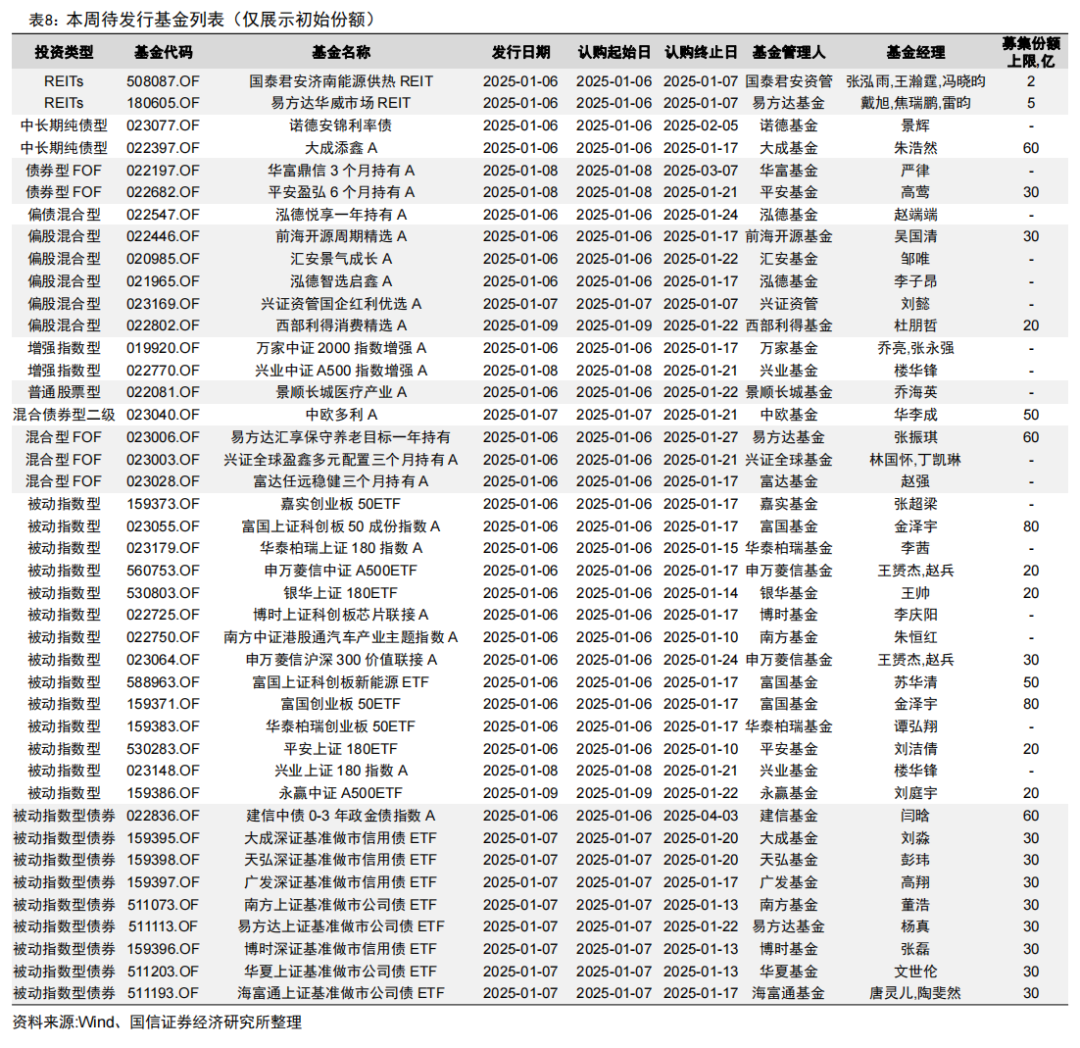
Task: Click the 基金名称 column header
Action: coord(341,52)
